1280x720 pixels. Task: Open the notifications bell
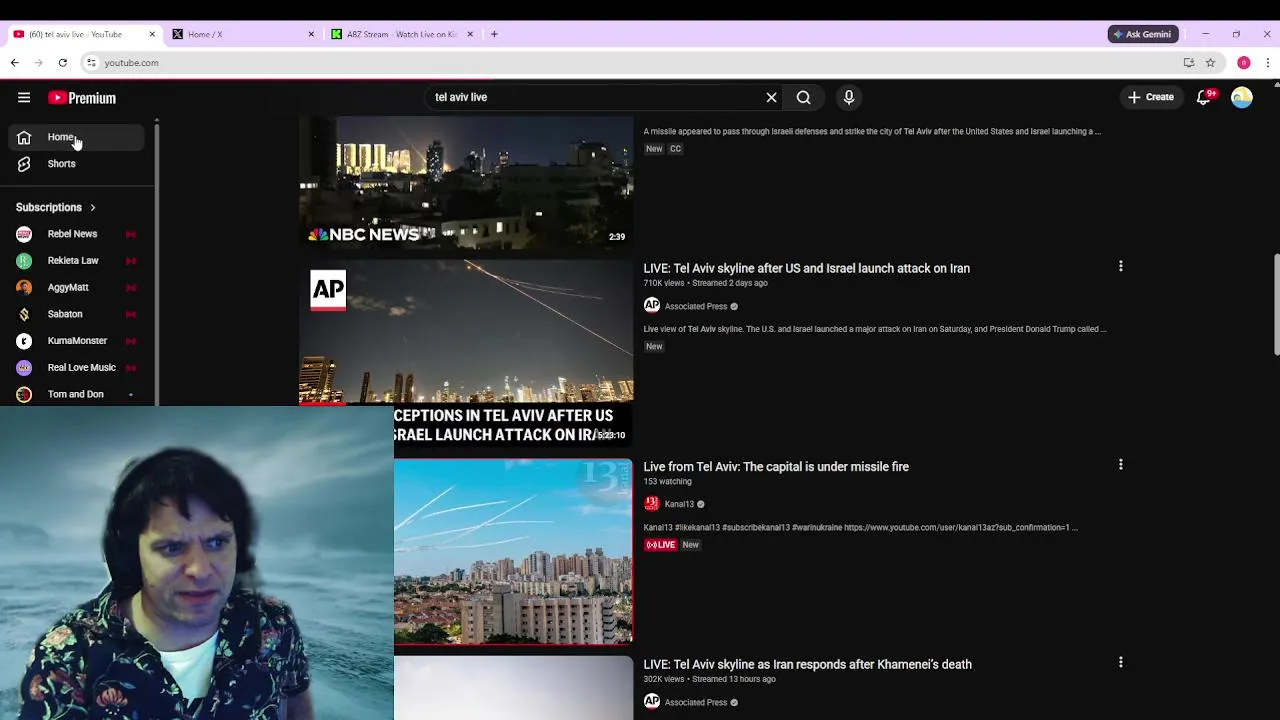(1204, 98)
